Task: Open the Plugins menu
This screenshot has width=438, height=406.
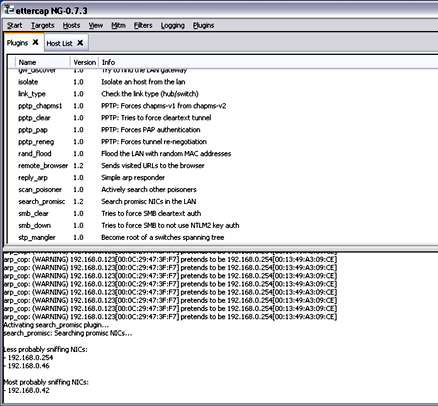Action: coord(203,25)
